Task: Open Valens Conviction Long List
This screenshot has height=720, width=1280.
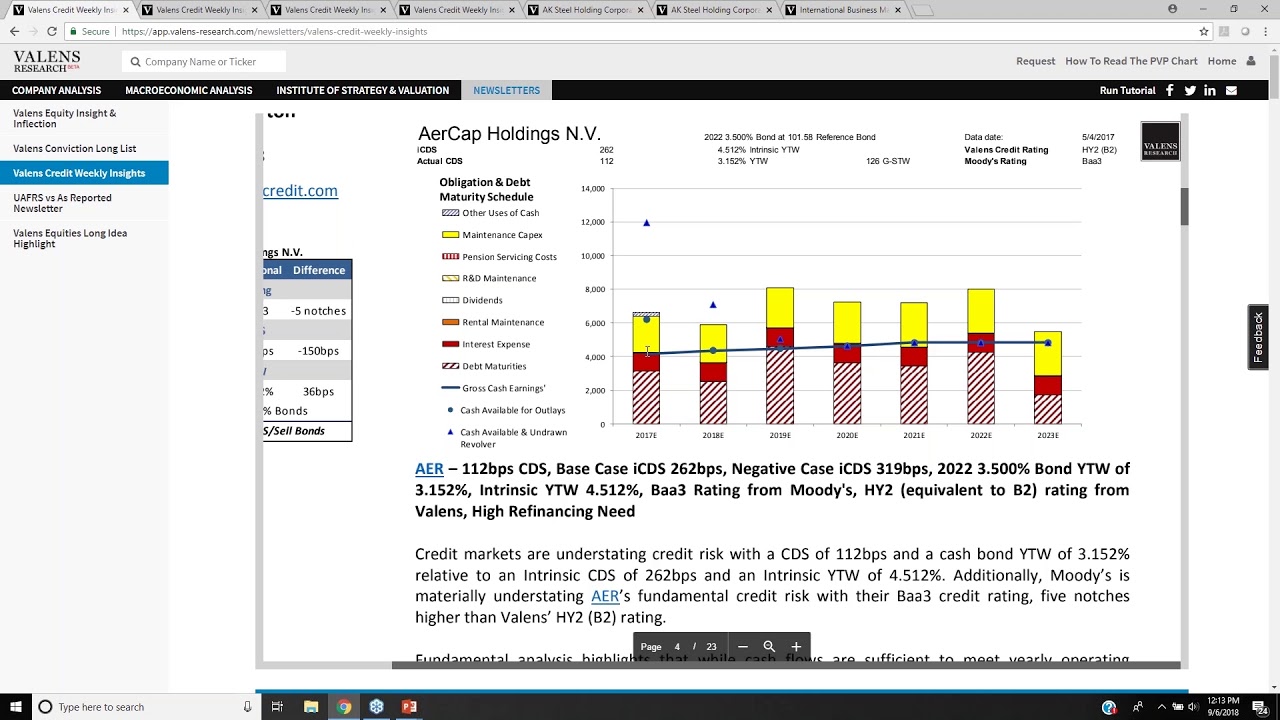Action: (75, 148)
